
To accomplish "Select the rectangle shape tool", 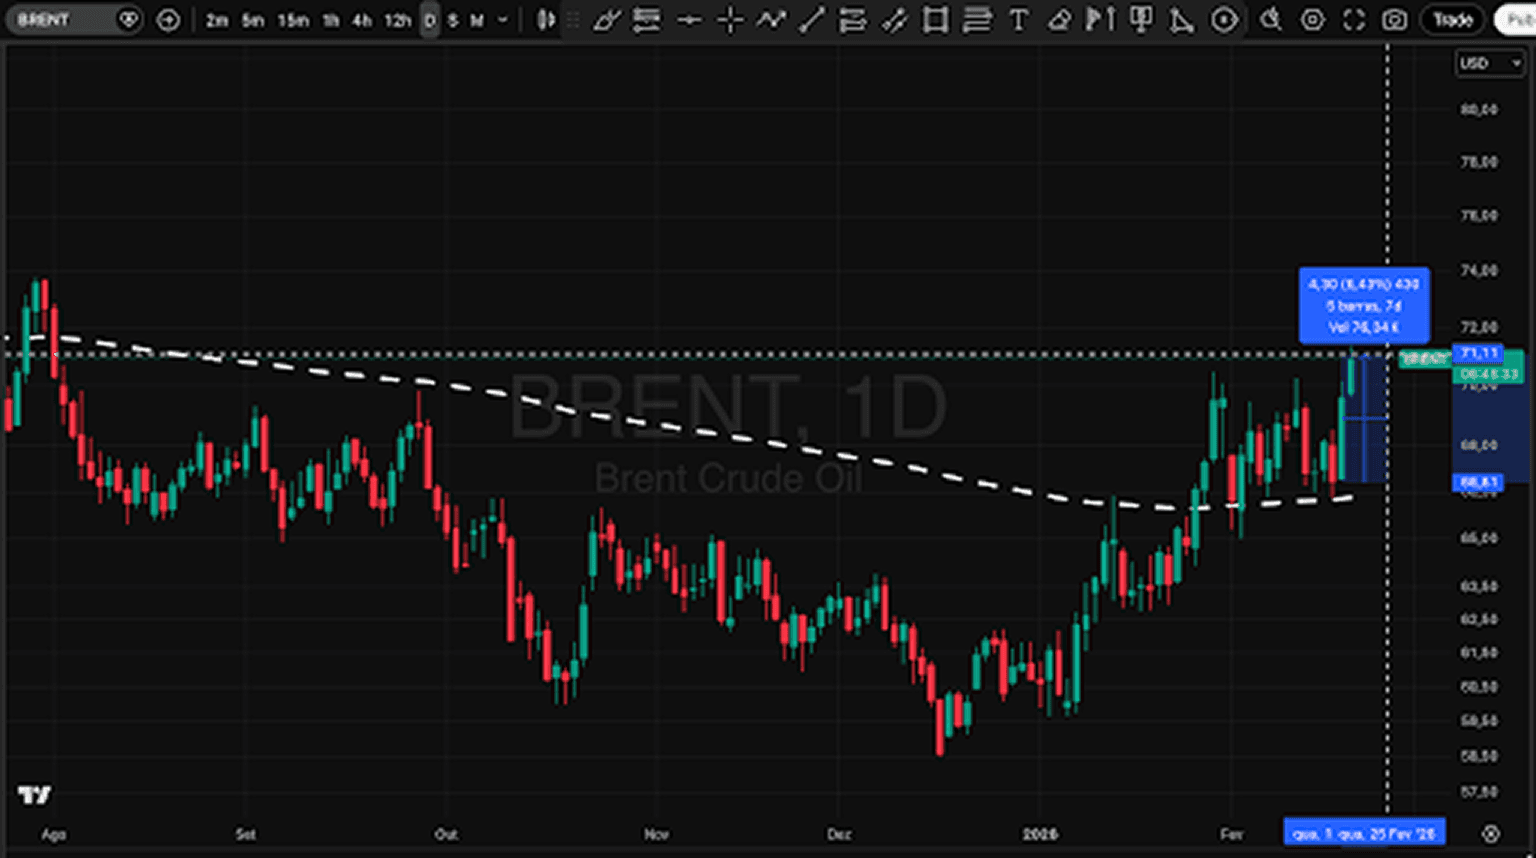I will [x=936, y=20].
